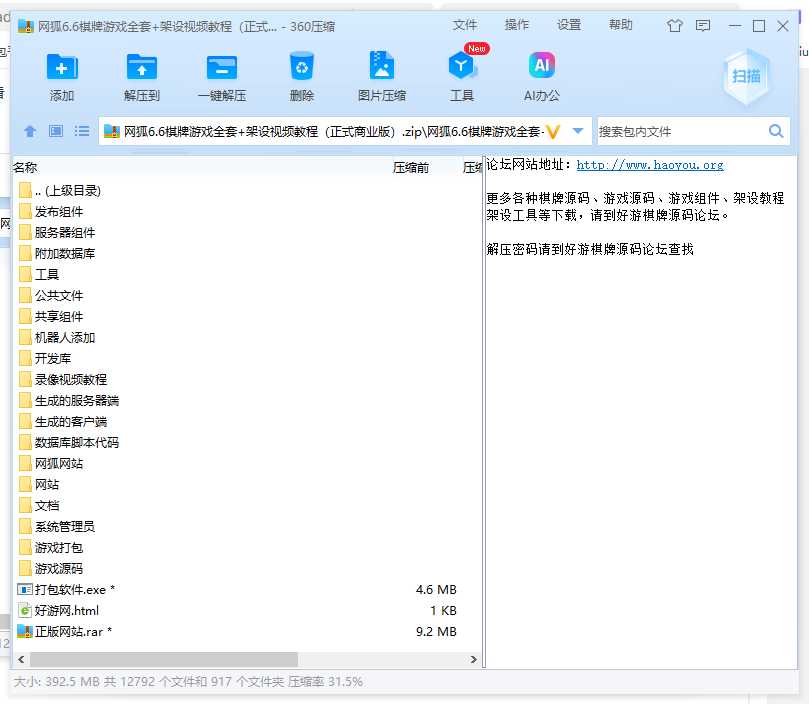This screenshot has height=704, width=809.
Task: Select the 数据库脚本代码 folder
Action: point(69,442)
